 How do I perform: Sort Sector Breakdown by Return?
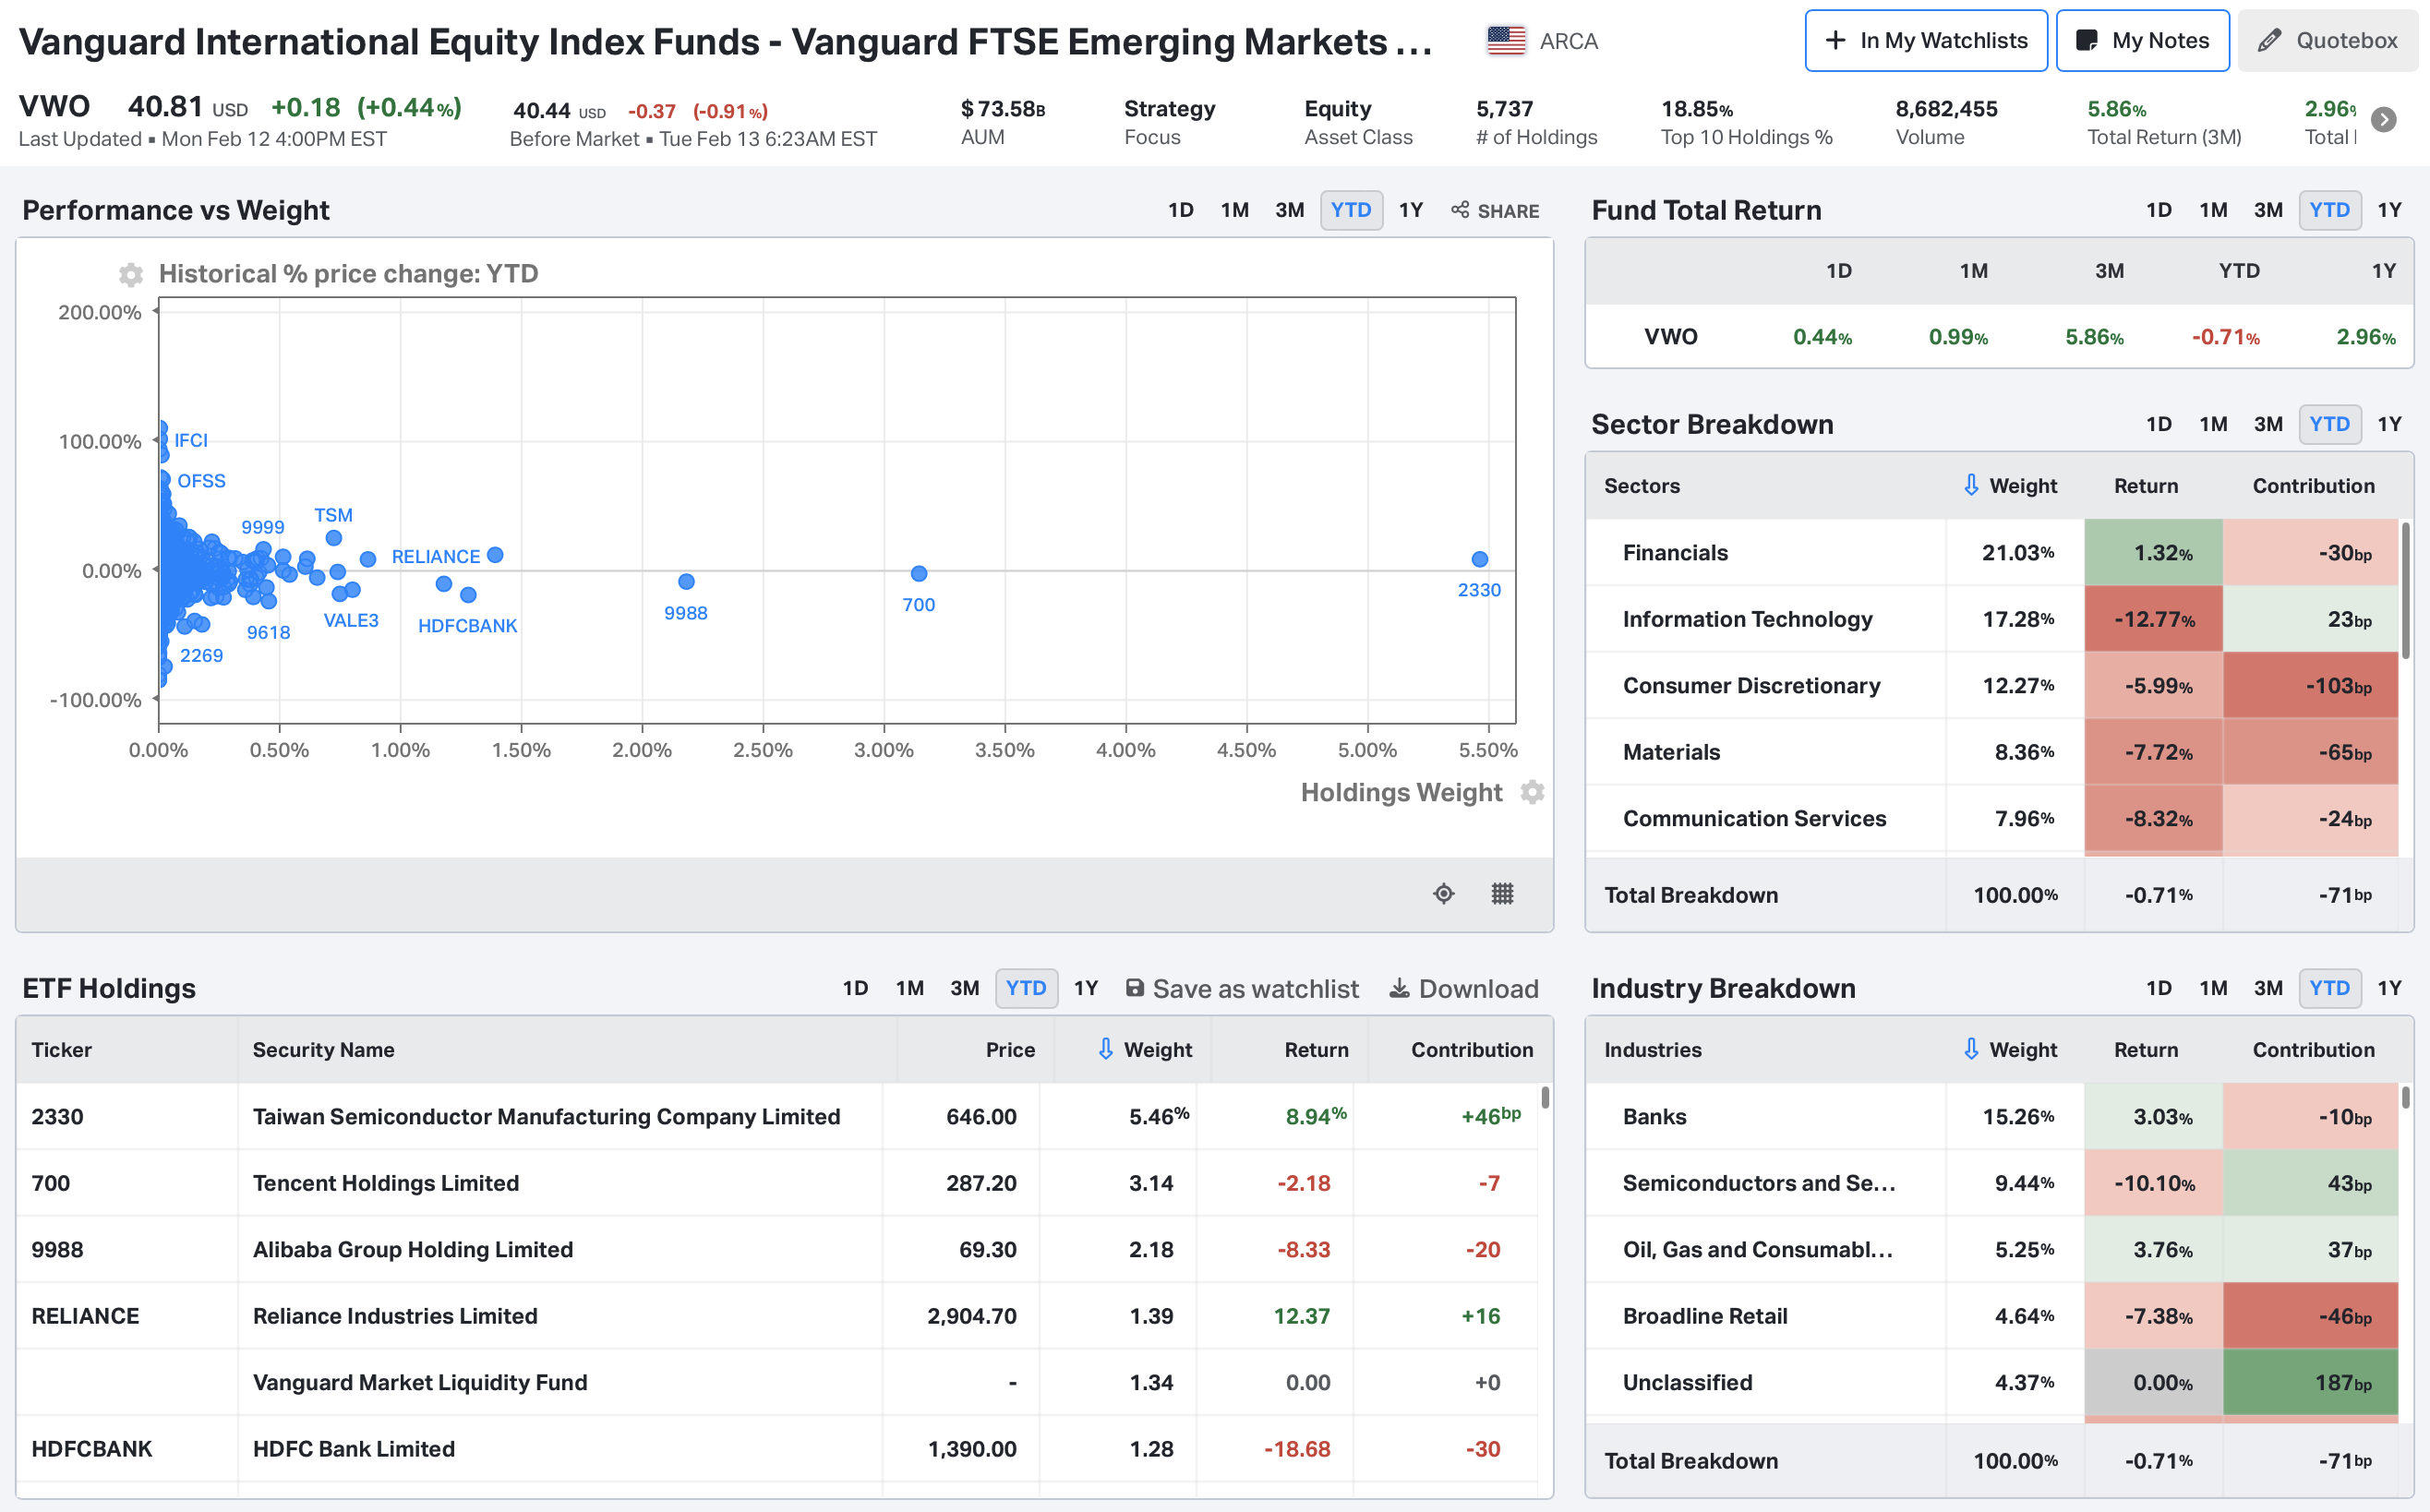pyautogui.click(x=2146, y=485)
